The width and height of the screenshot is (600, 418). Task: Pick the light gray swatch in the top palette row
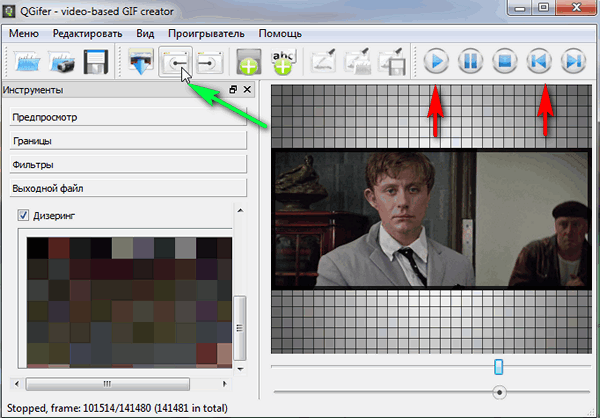[185, 248]
